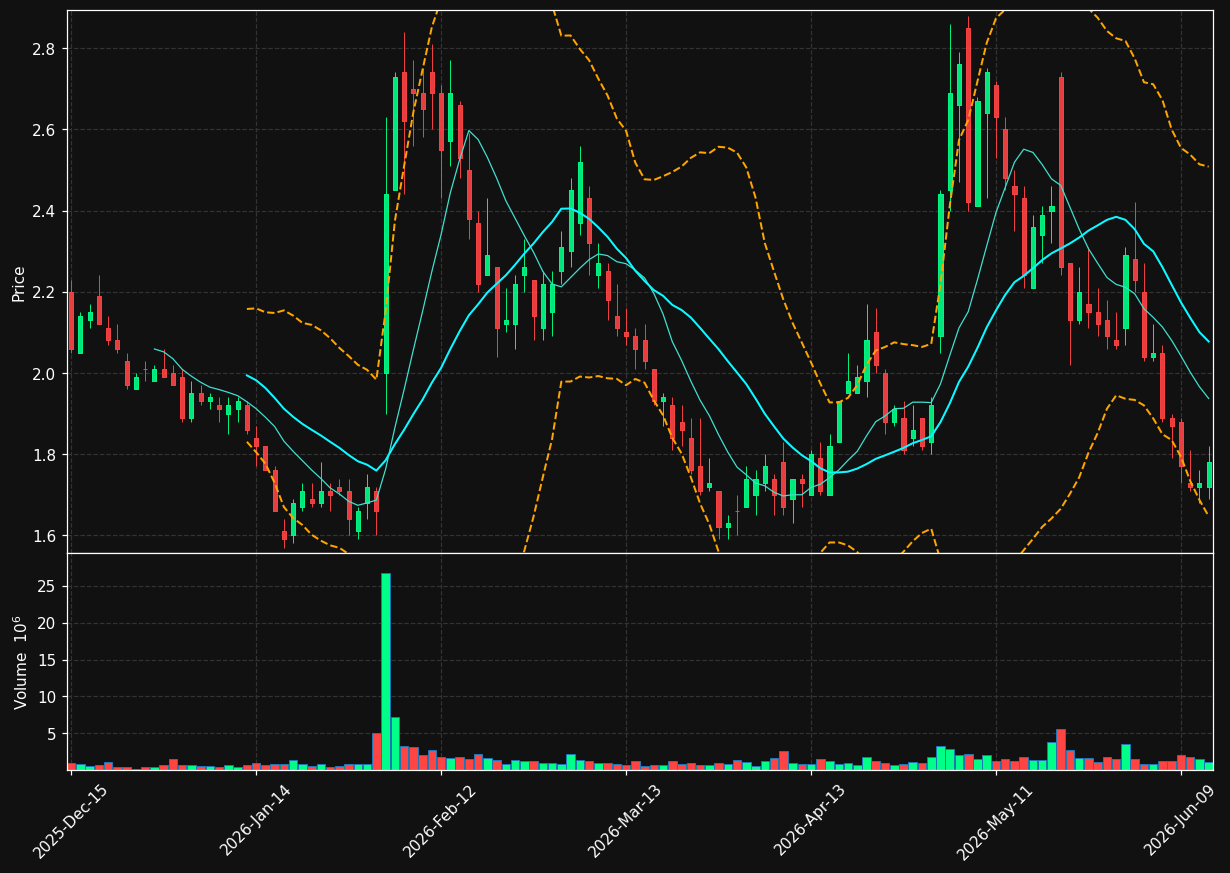Image resolution: width=1230 pixels, height=873 pixels.
Task: Click the 2026-Mar-13 date label
Action: pyautogui.click(x=624, y=821)
